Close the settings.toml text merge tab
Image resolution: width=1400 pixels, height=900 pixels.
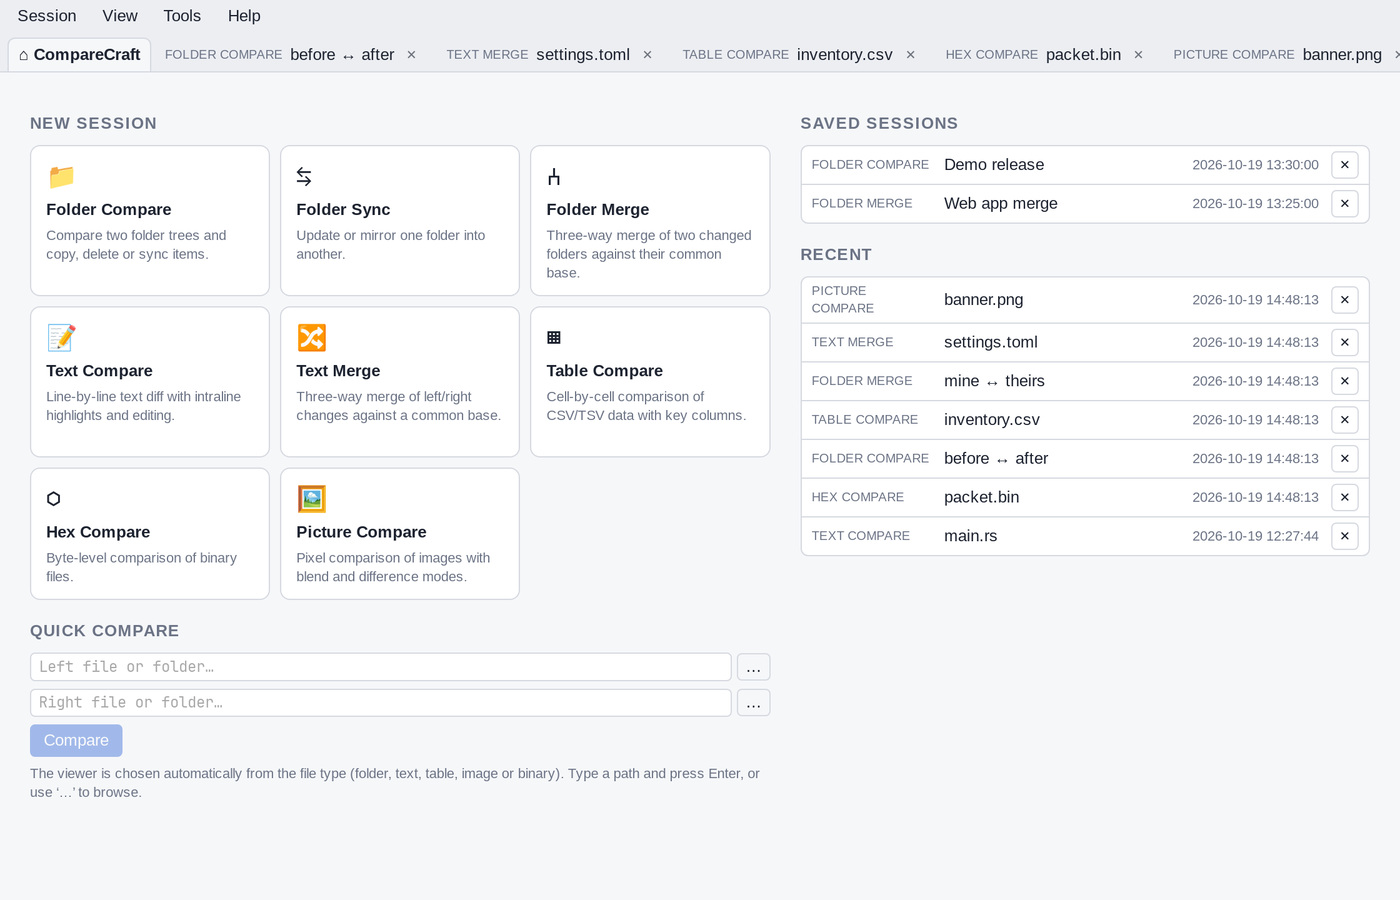point(647,55)
